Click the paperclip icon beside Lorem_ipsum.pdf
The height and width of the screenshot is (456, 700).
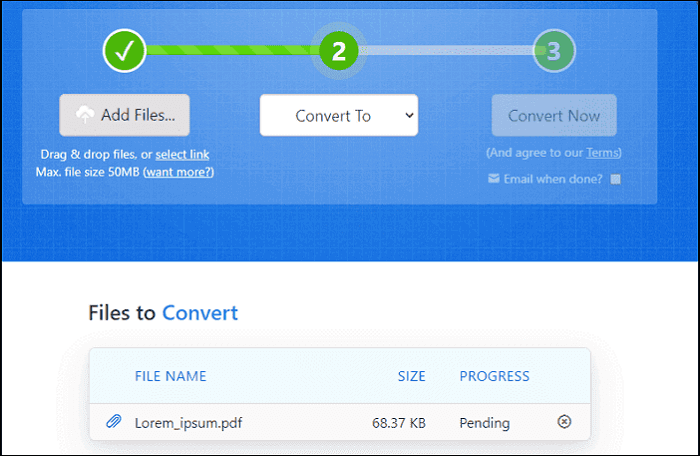point(113,422)
